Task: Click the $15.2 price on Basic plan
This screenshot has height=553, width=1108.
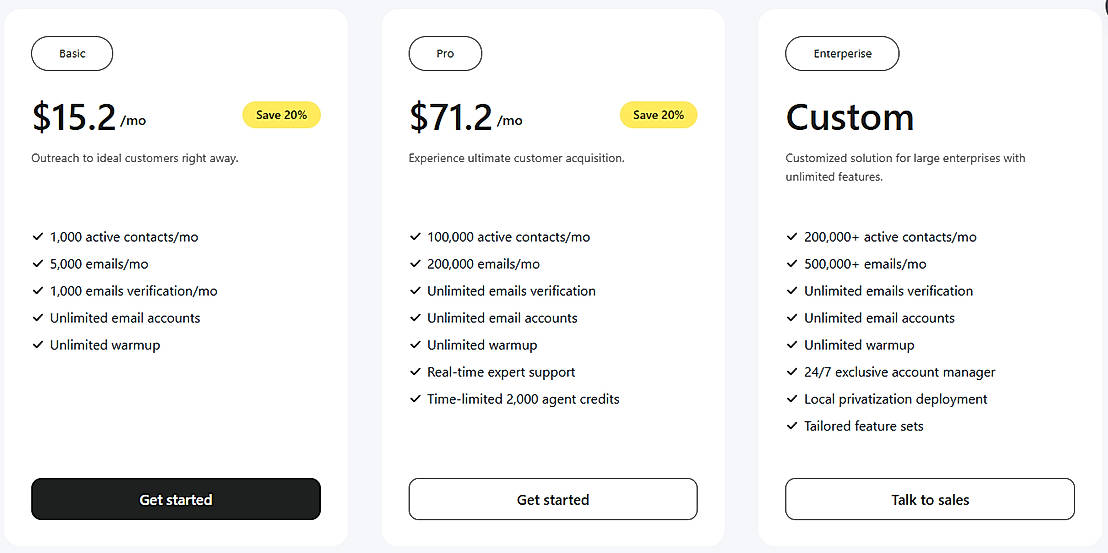Action: point(75,118)
